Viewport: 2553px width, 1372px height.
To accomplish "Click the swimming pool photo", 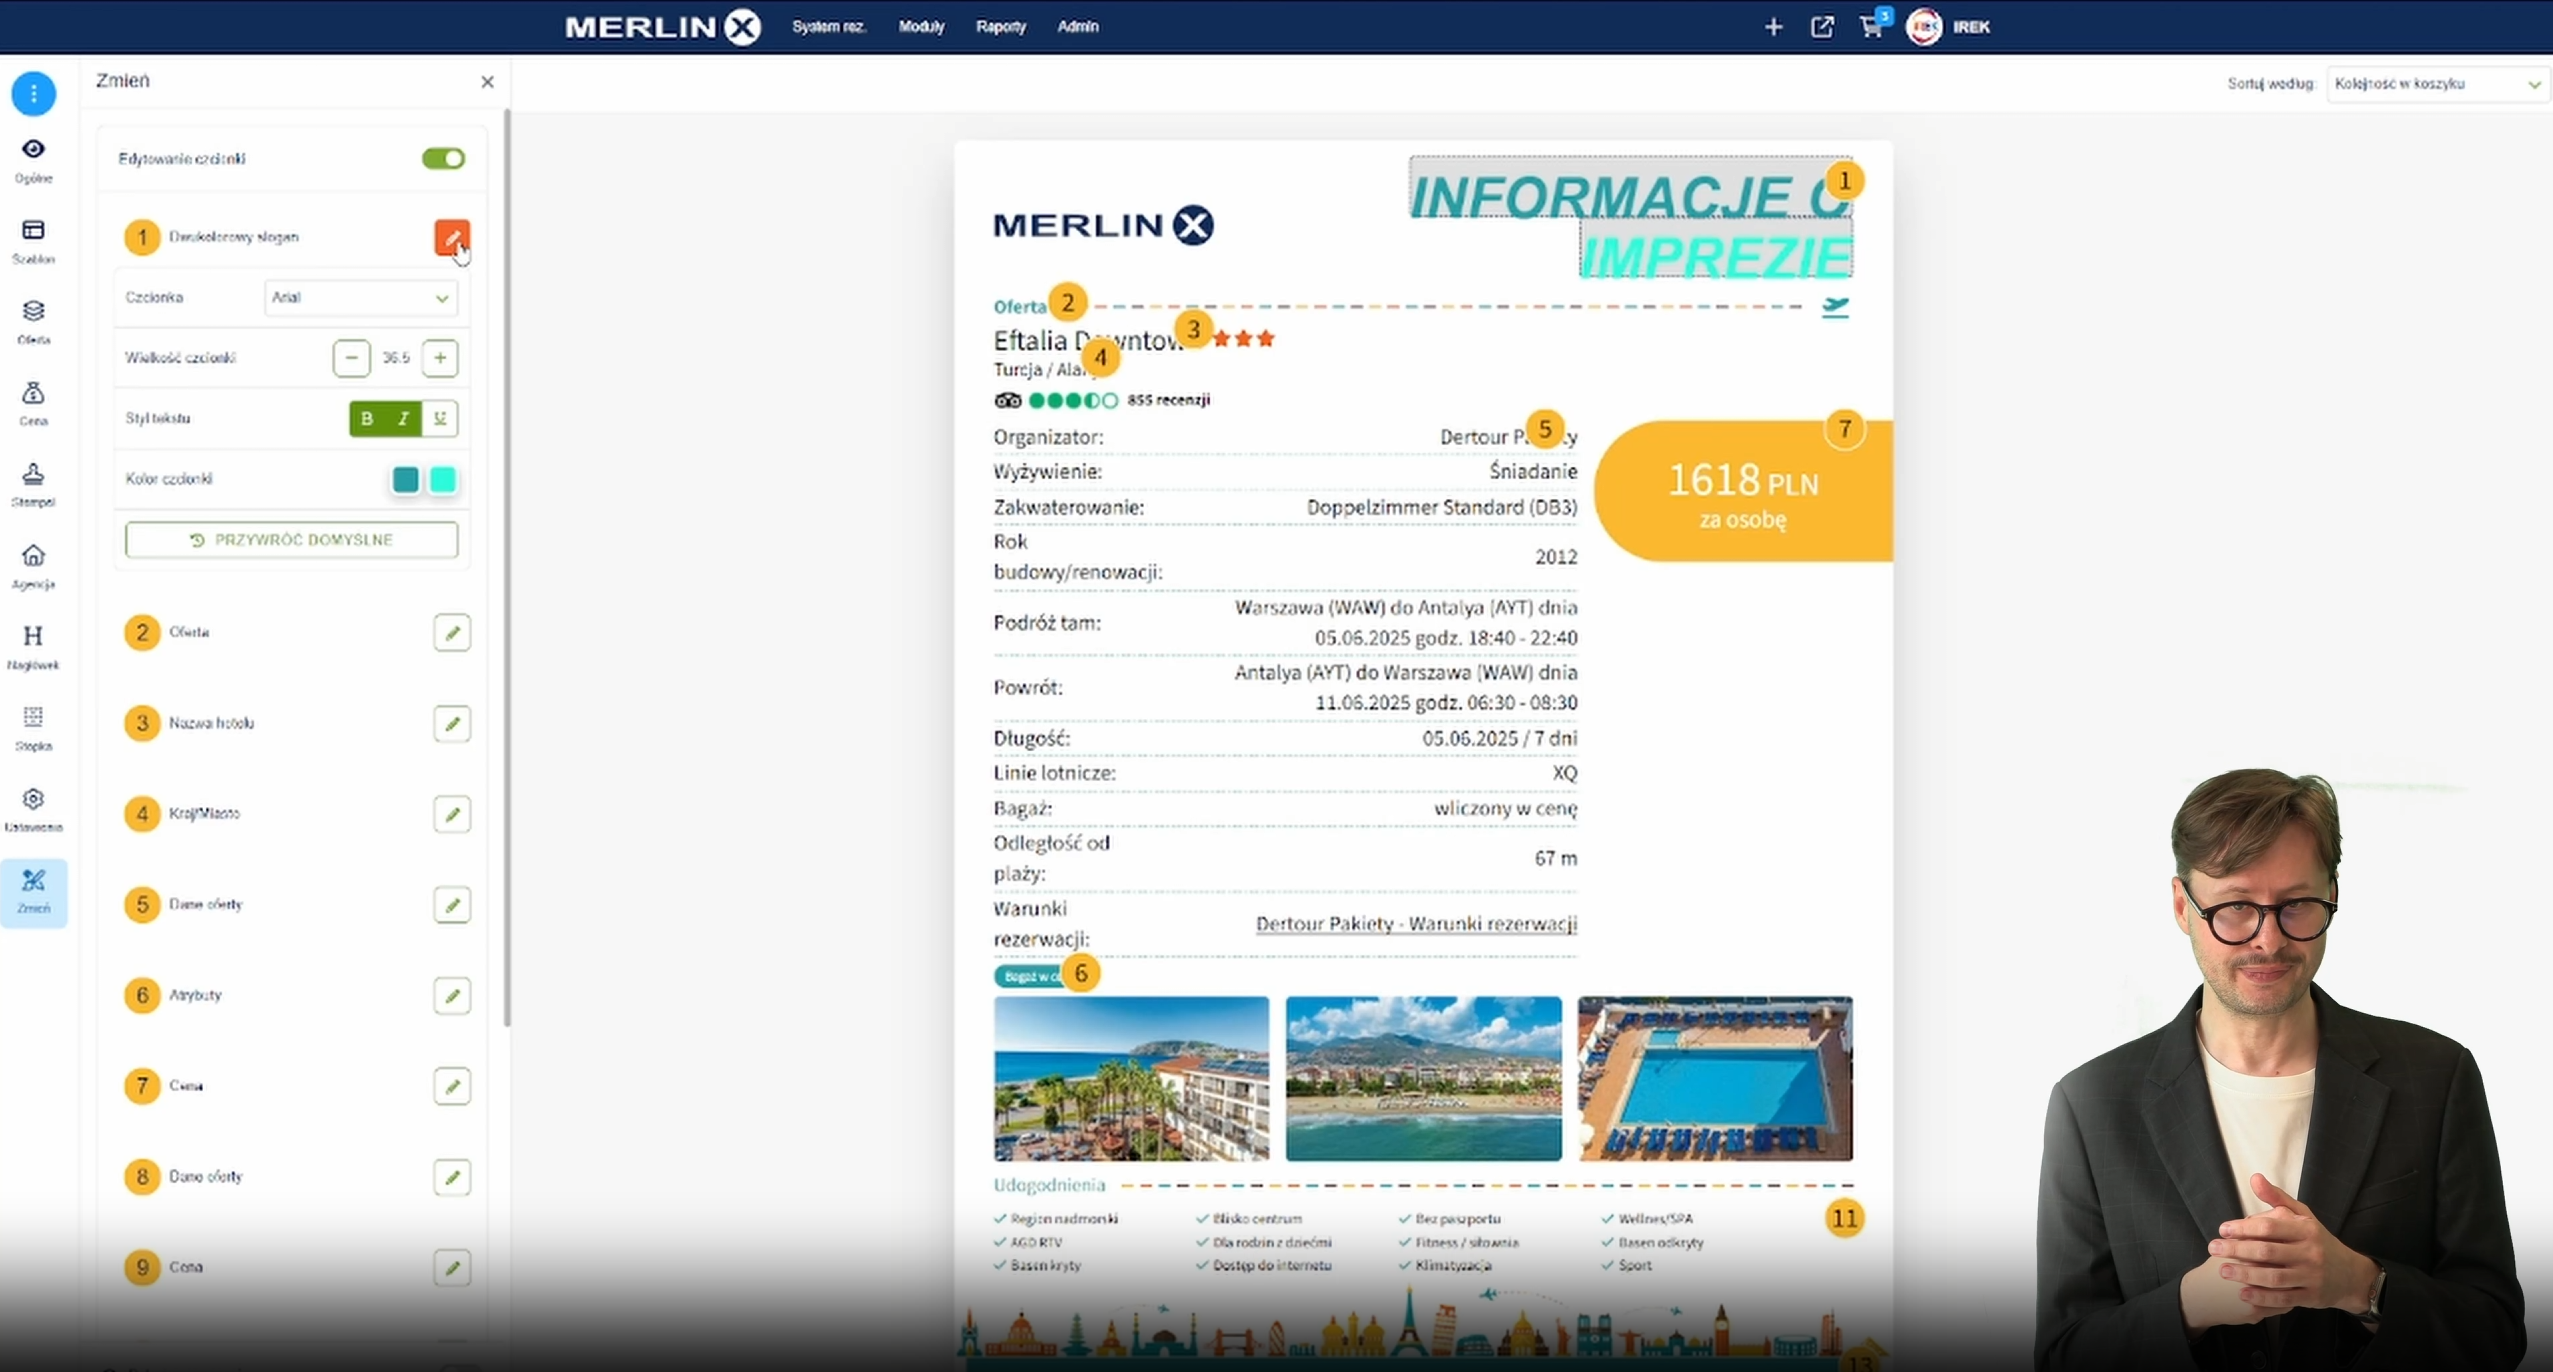I will (x=1715, y=1079).
